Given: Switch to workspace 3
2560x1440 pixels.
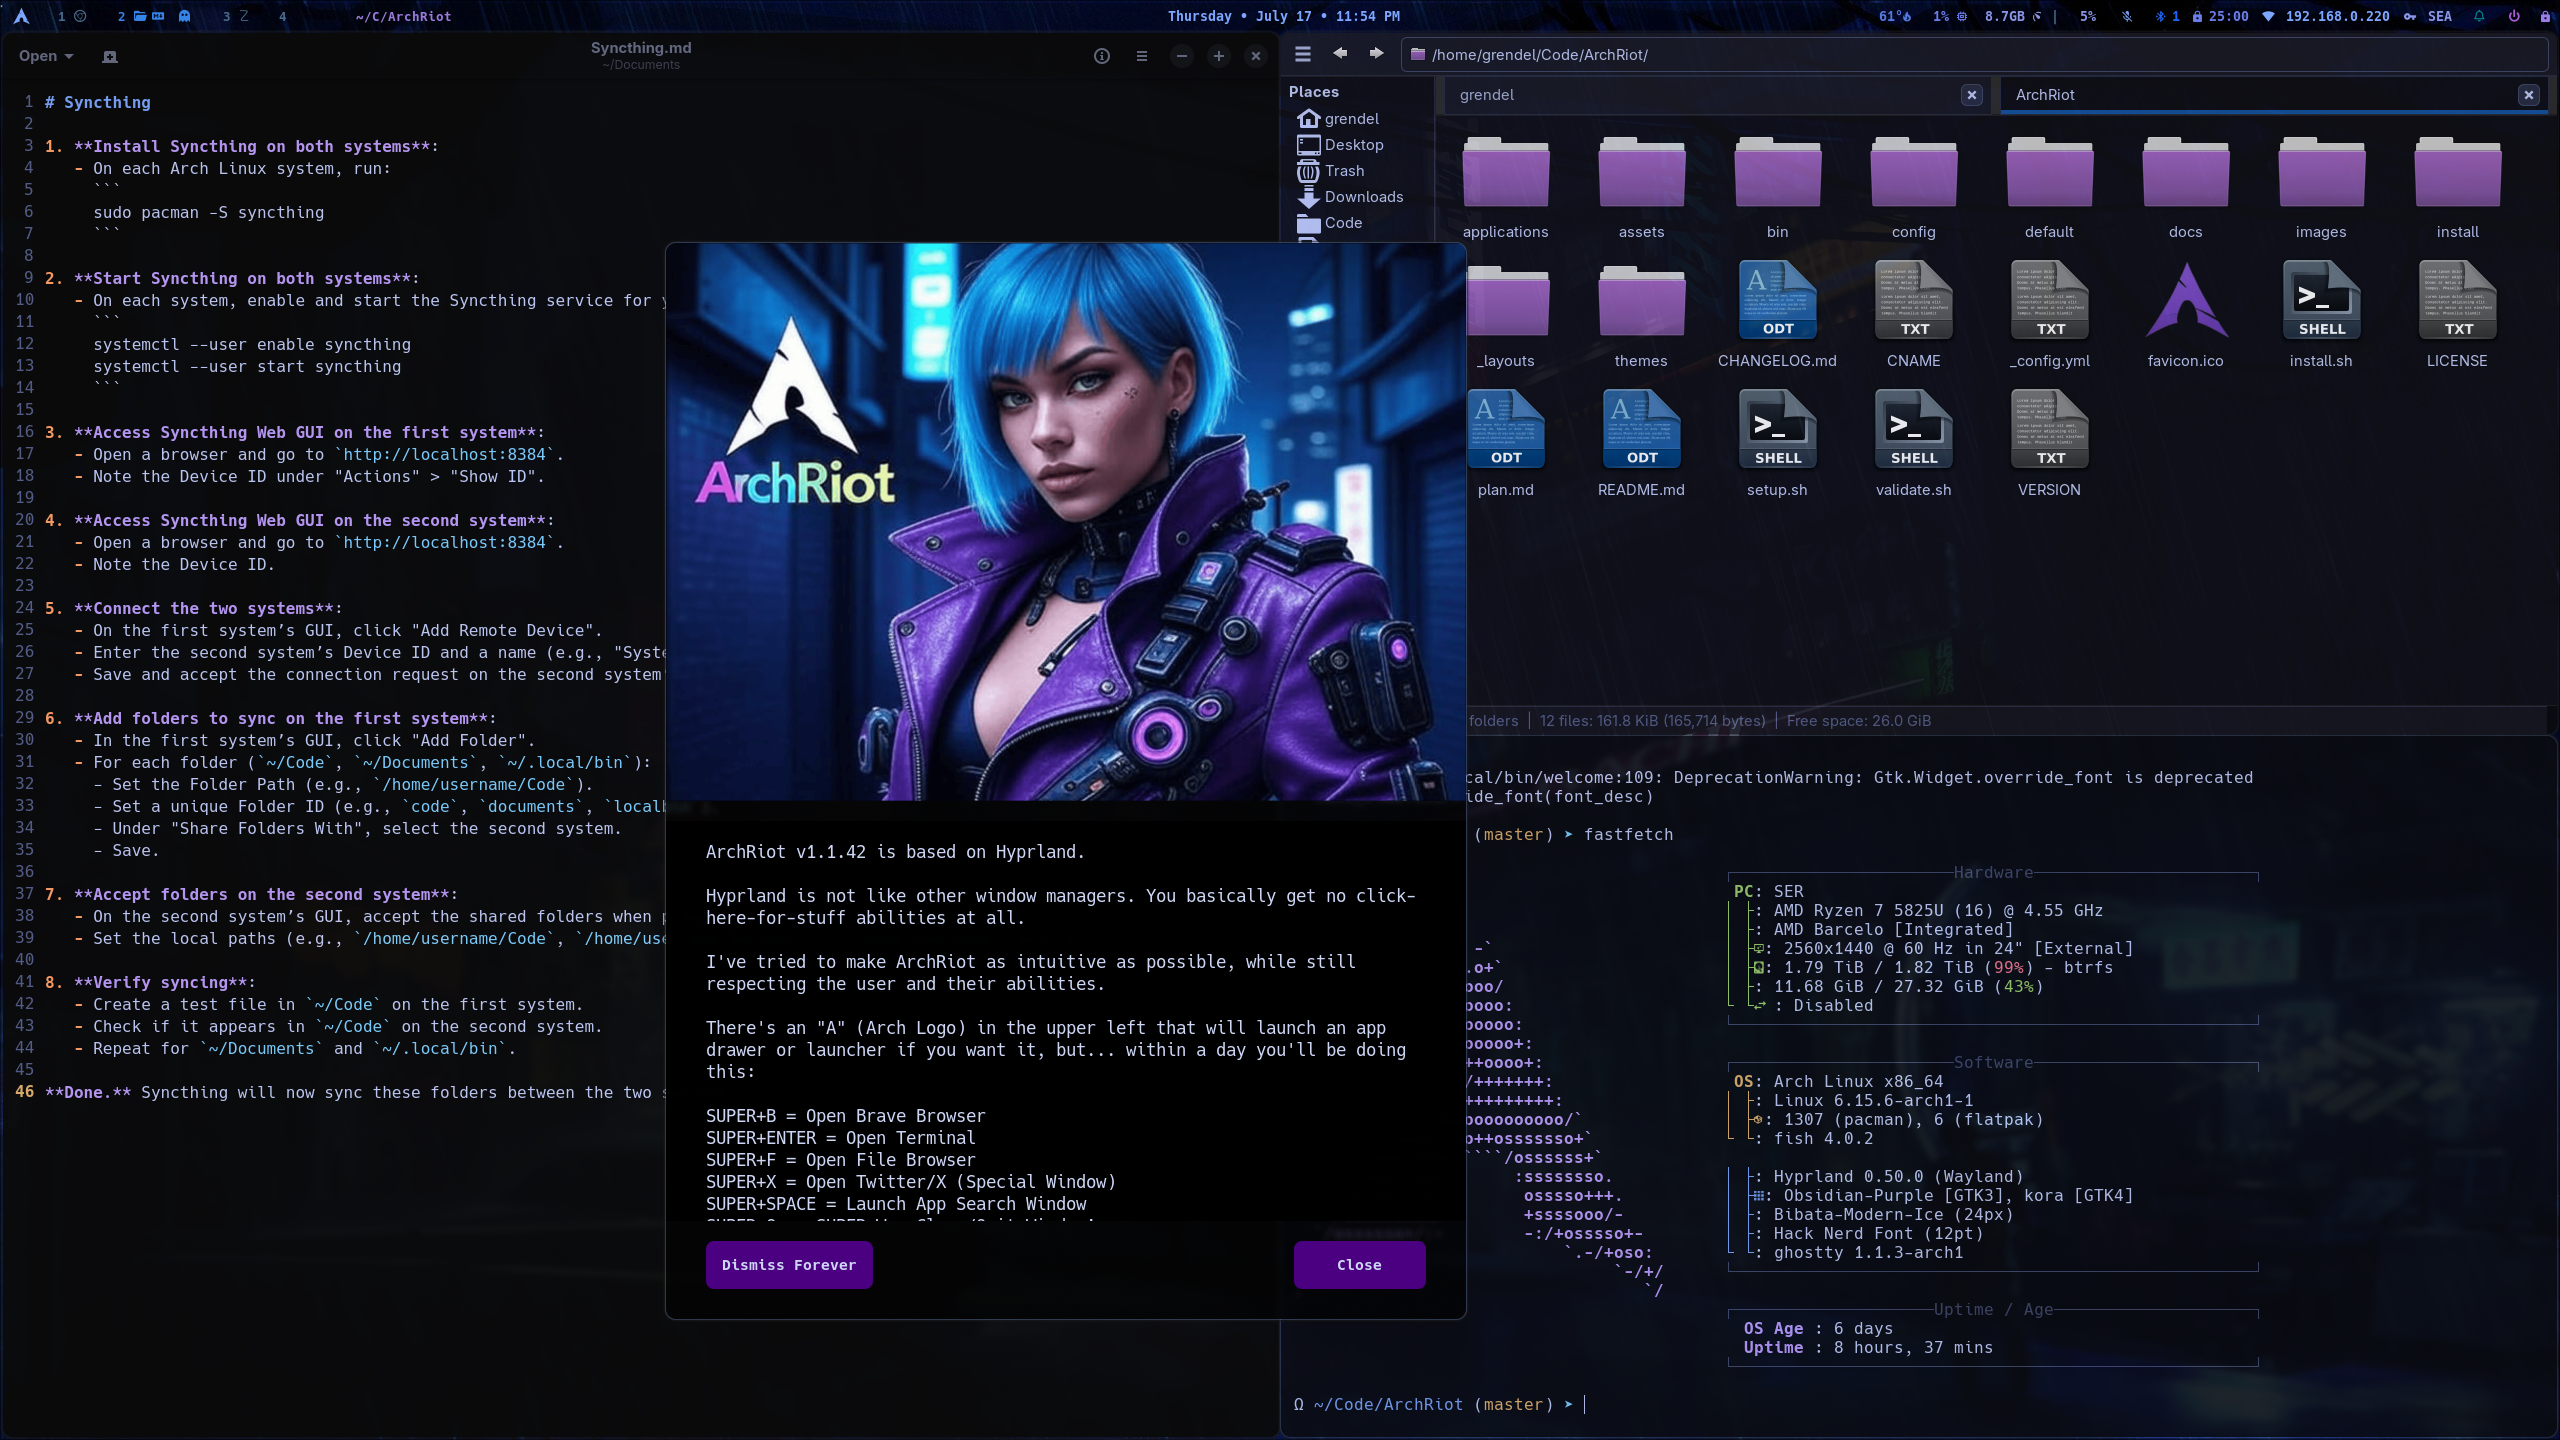Looking at the screenshot, I should 236,16.
